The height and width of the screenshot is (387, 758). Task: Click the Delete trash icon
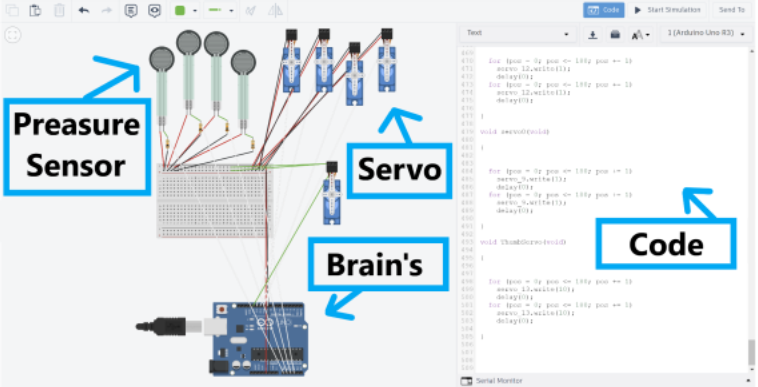[x=59, y=10]
